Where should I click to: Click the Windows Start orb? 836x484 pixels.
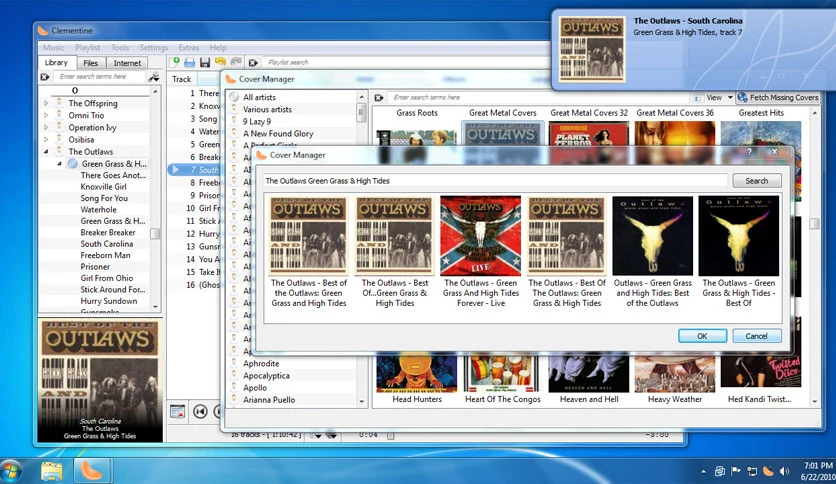click(11, 472)
